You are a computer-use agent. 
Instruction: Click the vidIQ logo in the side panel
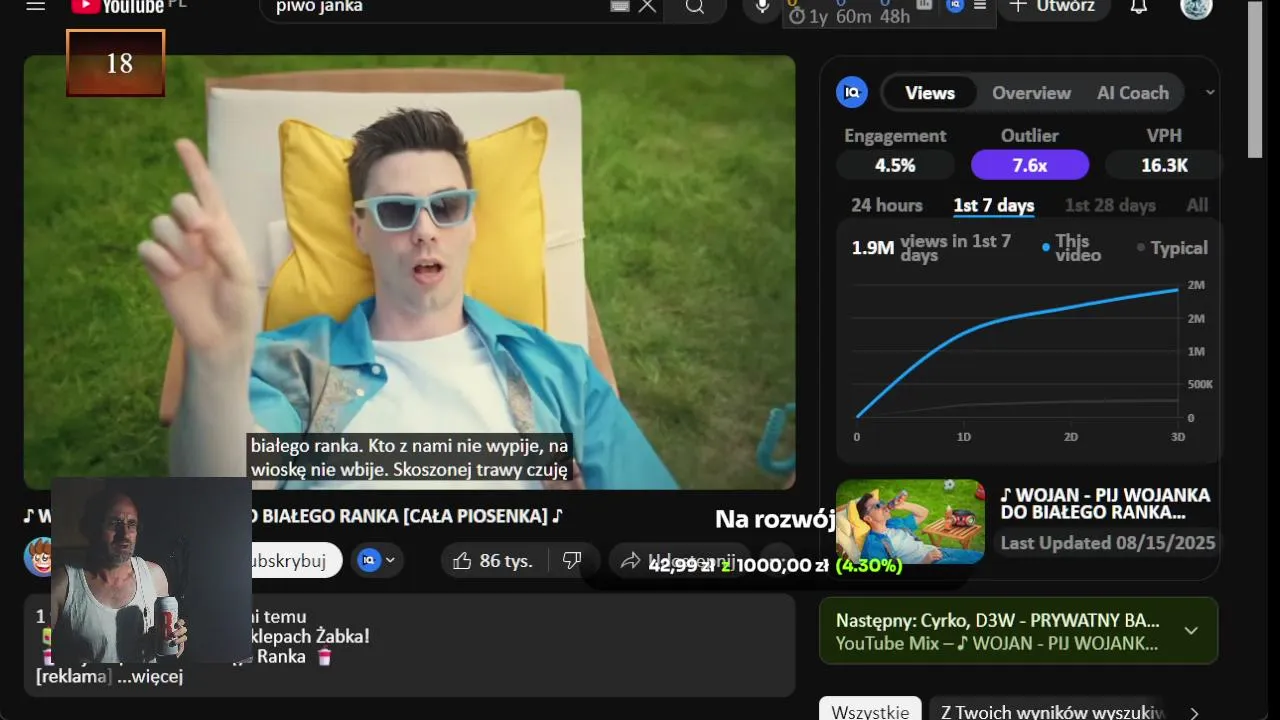click(x=852, y=93)
